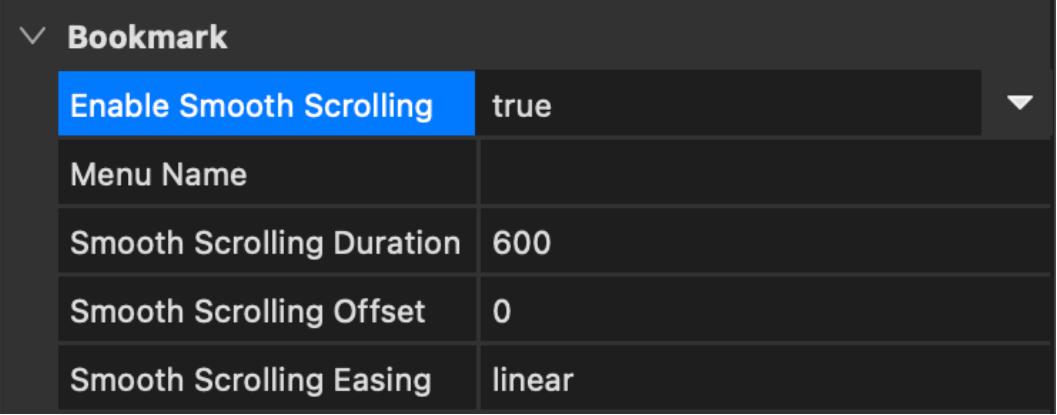
Task: Open the Enable Smooth Scrolling dropdown arrow
Action: tap(1019, 103)
